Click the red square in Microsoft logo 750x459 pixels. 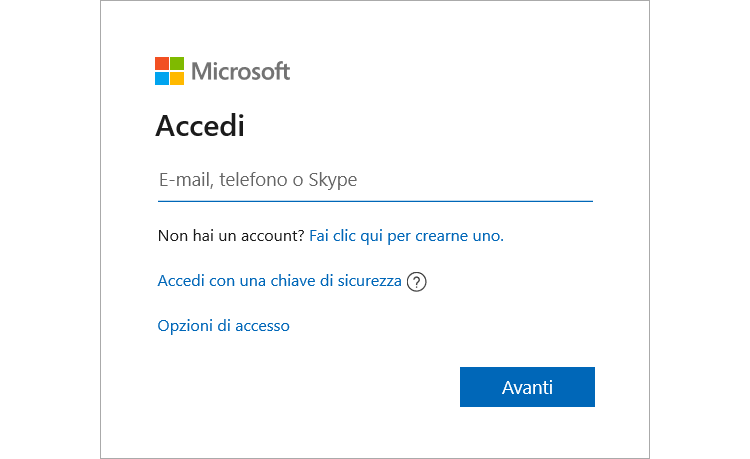click(163, 64)
